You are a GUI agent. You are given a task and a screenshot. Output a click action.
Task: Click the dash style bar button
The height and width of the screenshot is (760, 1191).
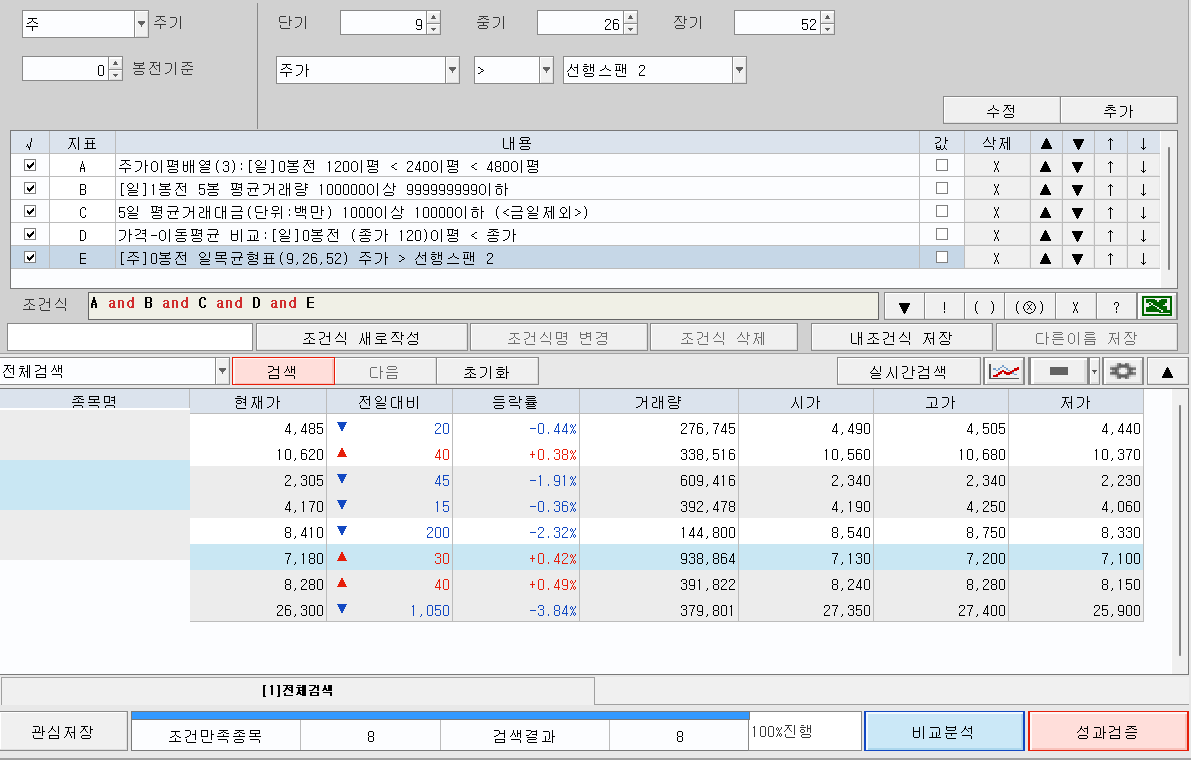coord(1058,371)
